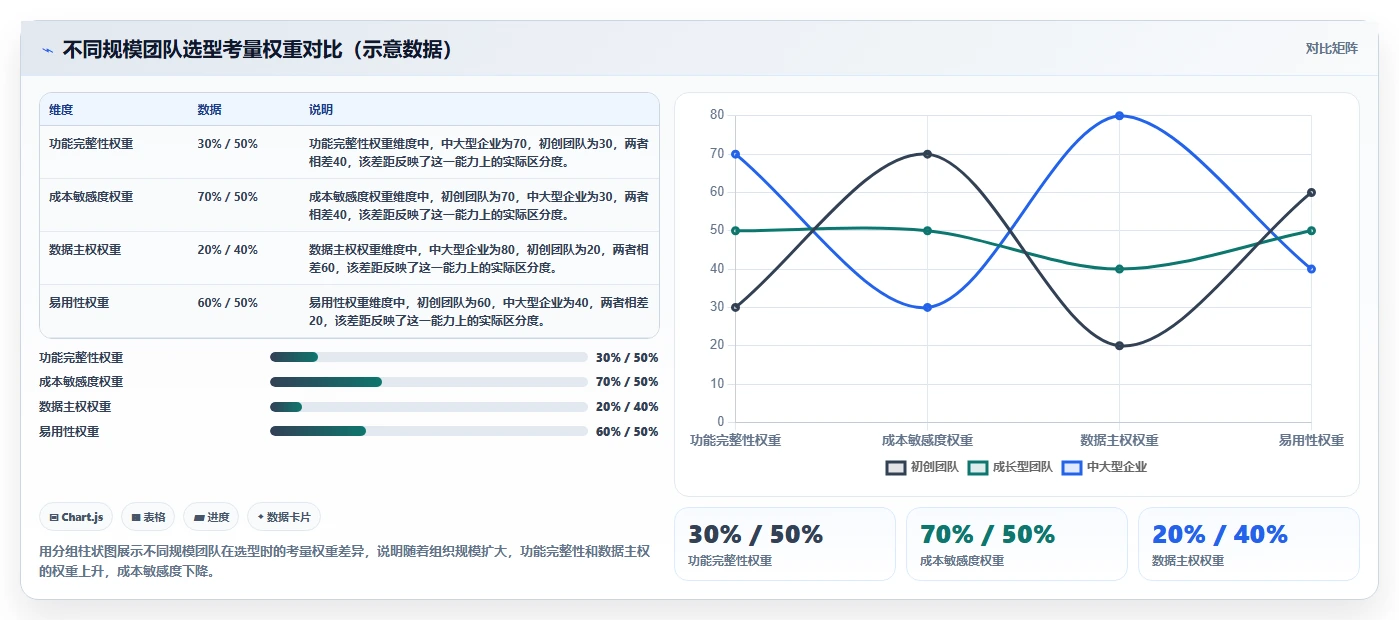
Task: Click the 表格 tag chip
Action: tap(148, 517)
